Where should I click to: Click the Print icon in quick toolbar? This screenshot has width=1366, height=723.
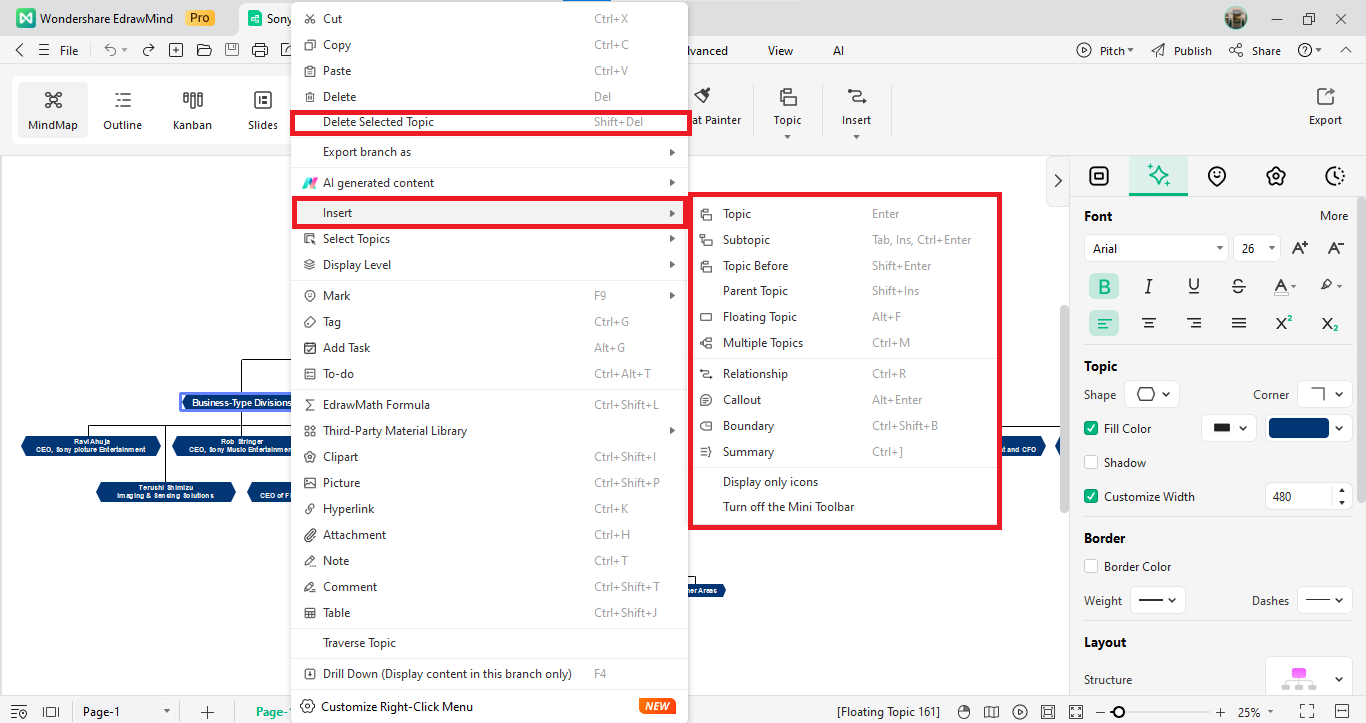tap(260, 50)
